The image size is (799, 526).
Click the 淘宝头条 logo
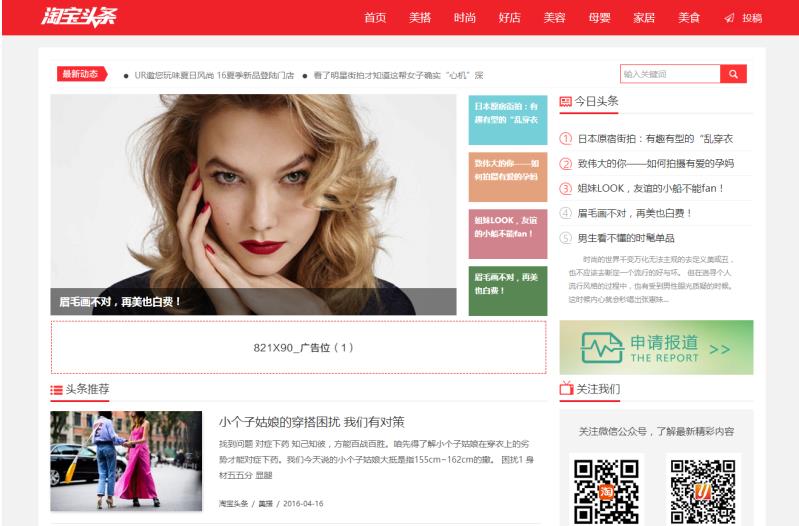click(x=79, y=17)
